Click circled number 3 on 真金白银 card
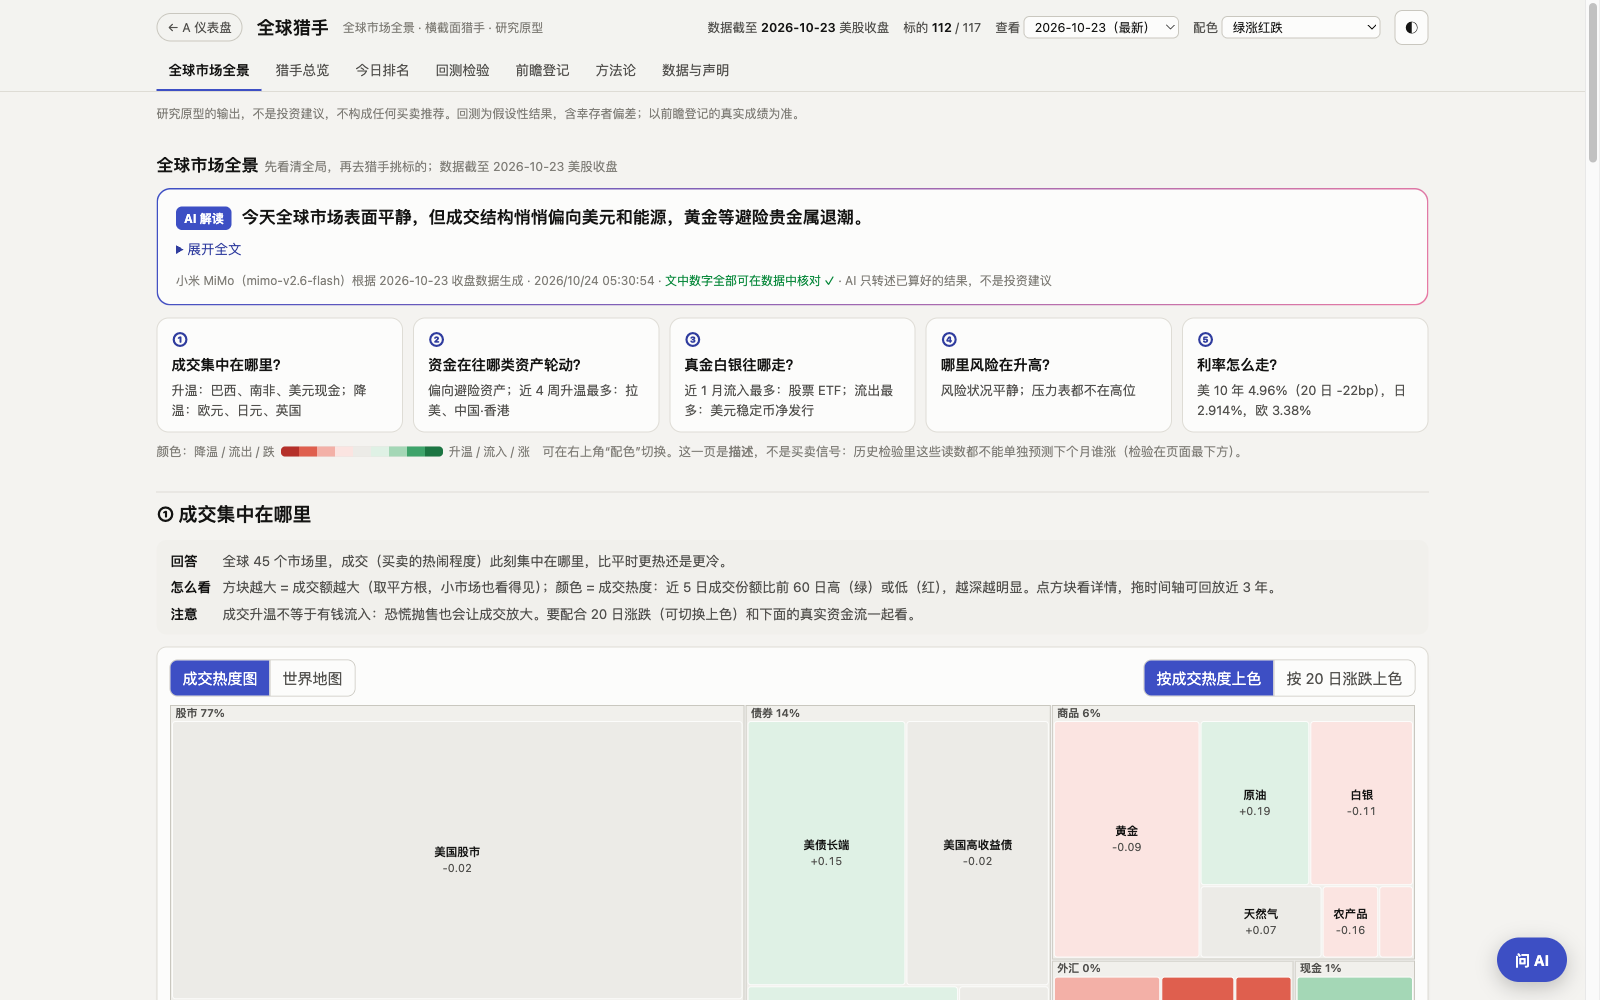 (x=693, y=340)
